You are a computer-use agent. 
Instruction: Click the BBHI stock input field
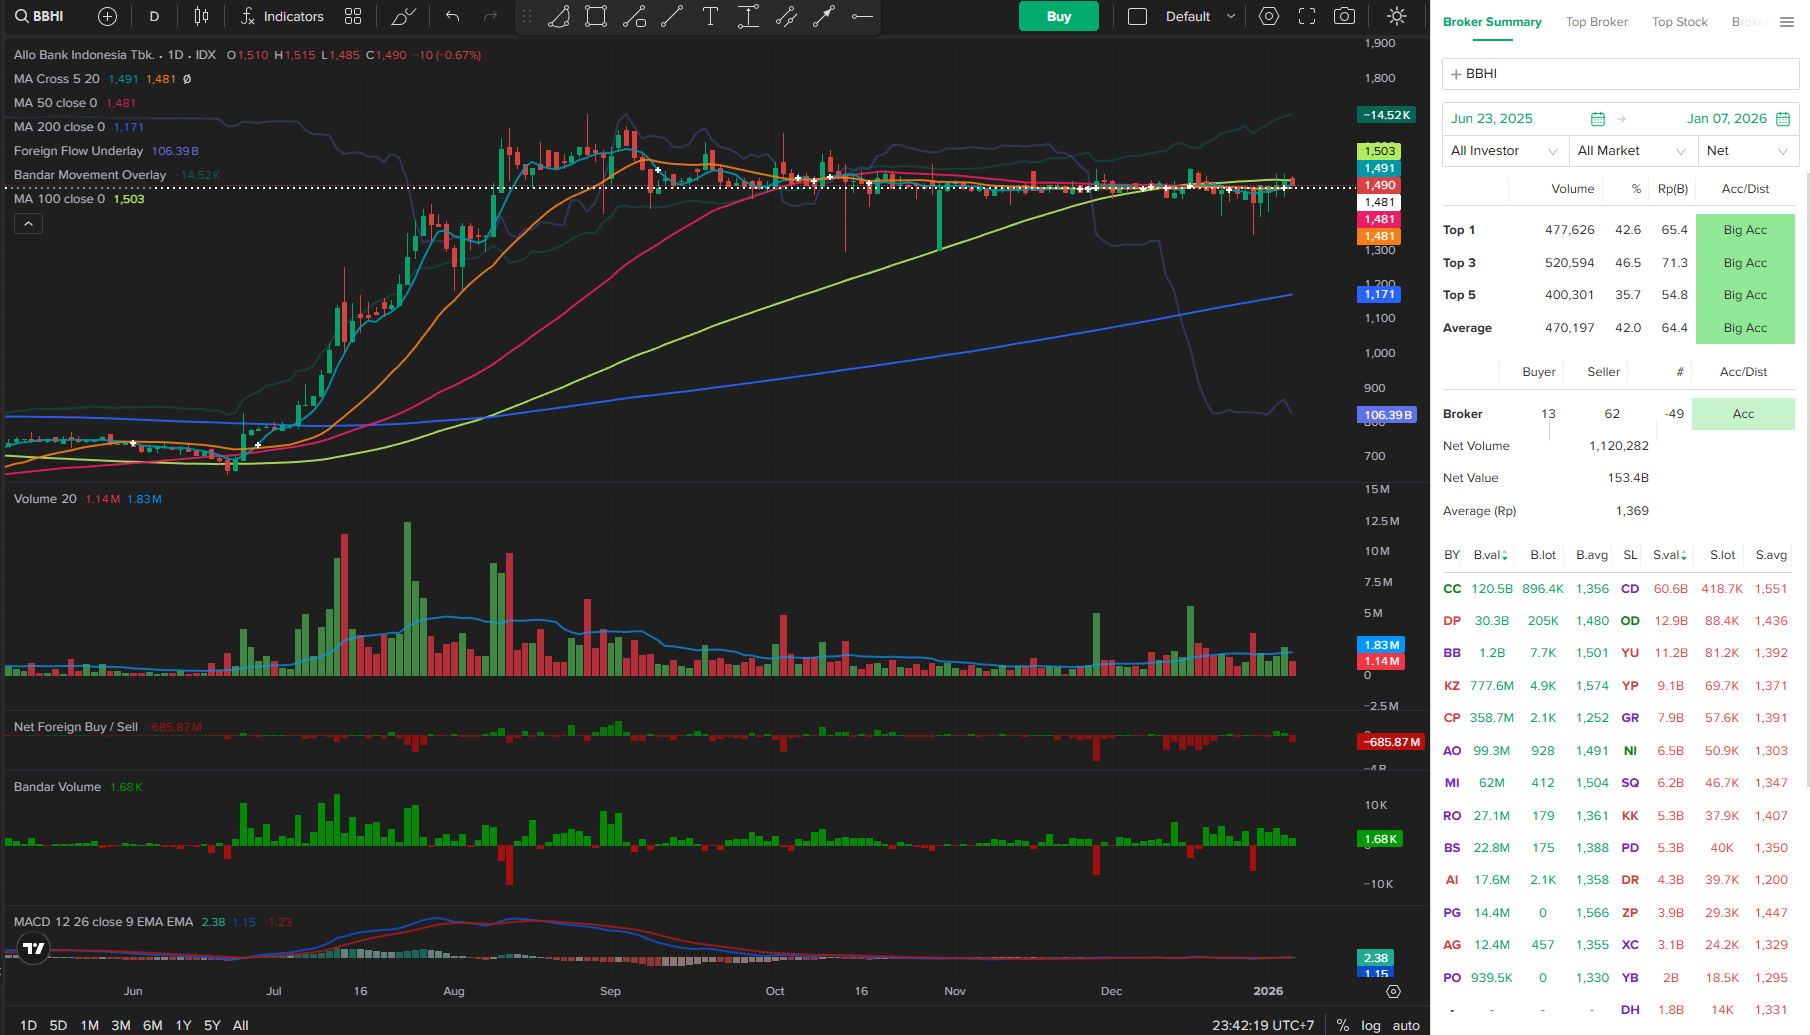click(1620, 74)
